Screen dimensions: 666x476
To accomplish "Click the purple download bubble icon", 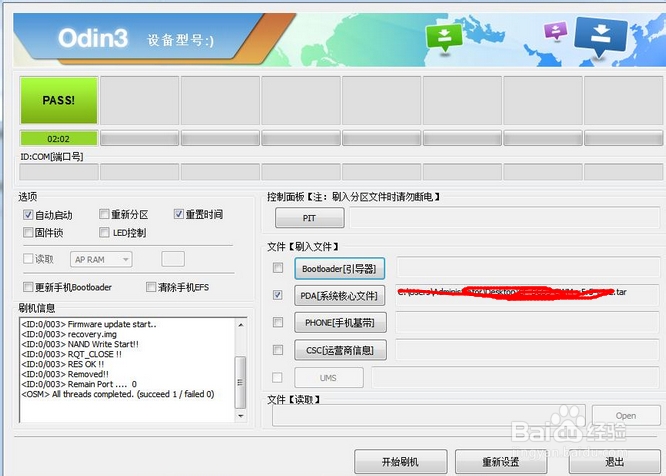I will 556,31.
